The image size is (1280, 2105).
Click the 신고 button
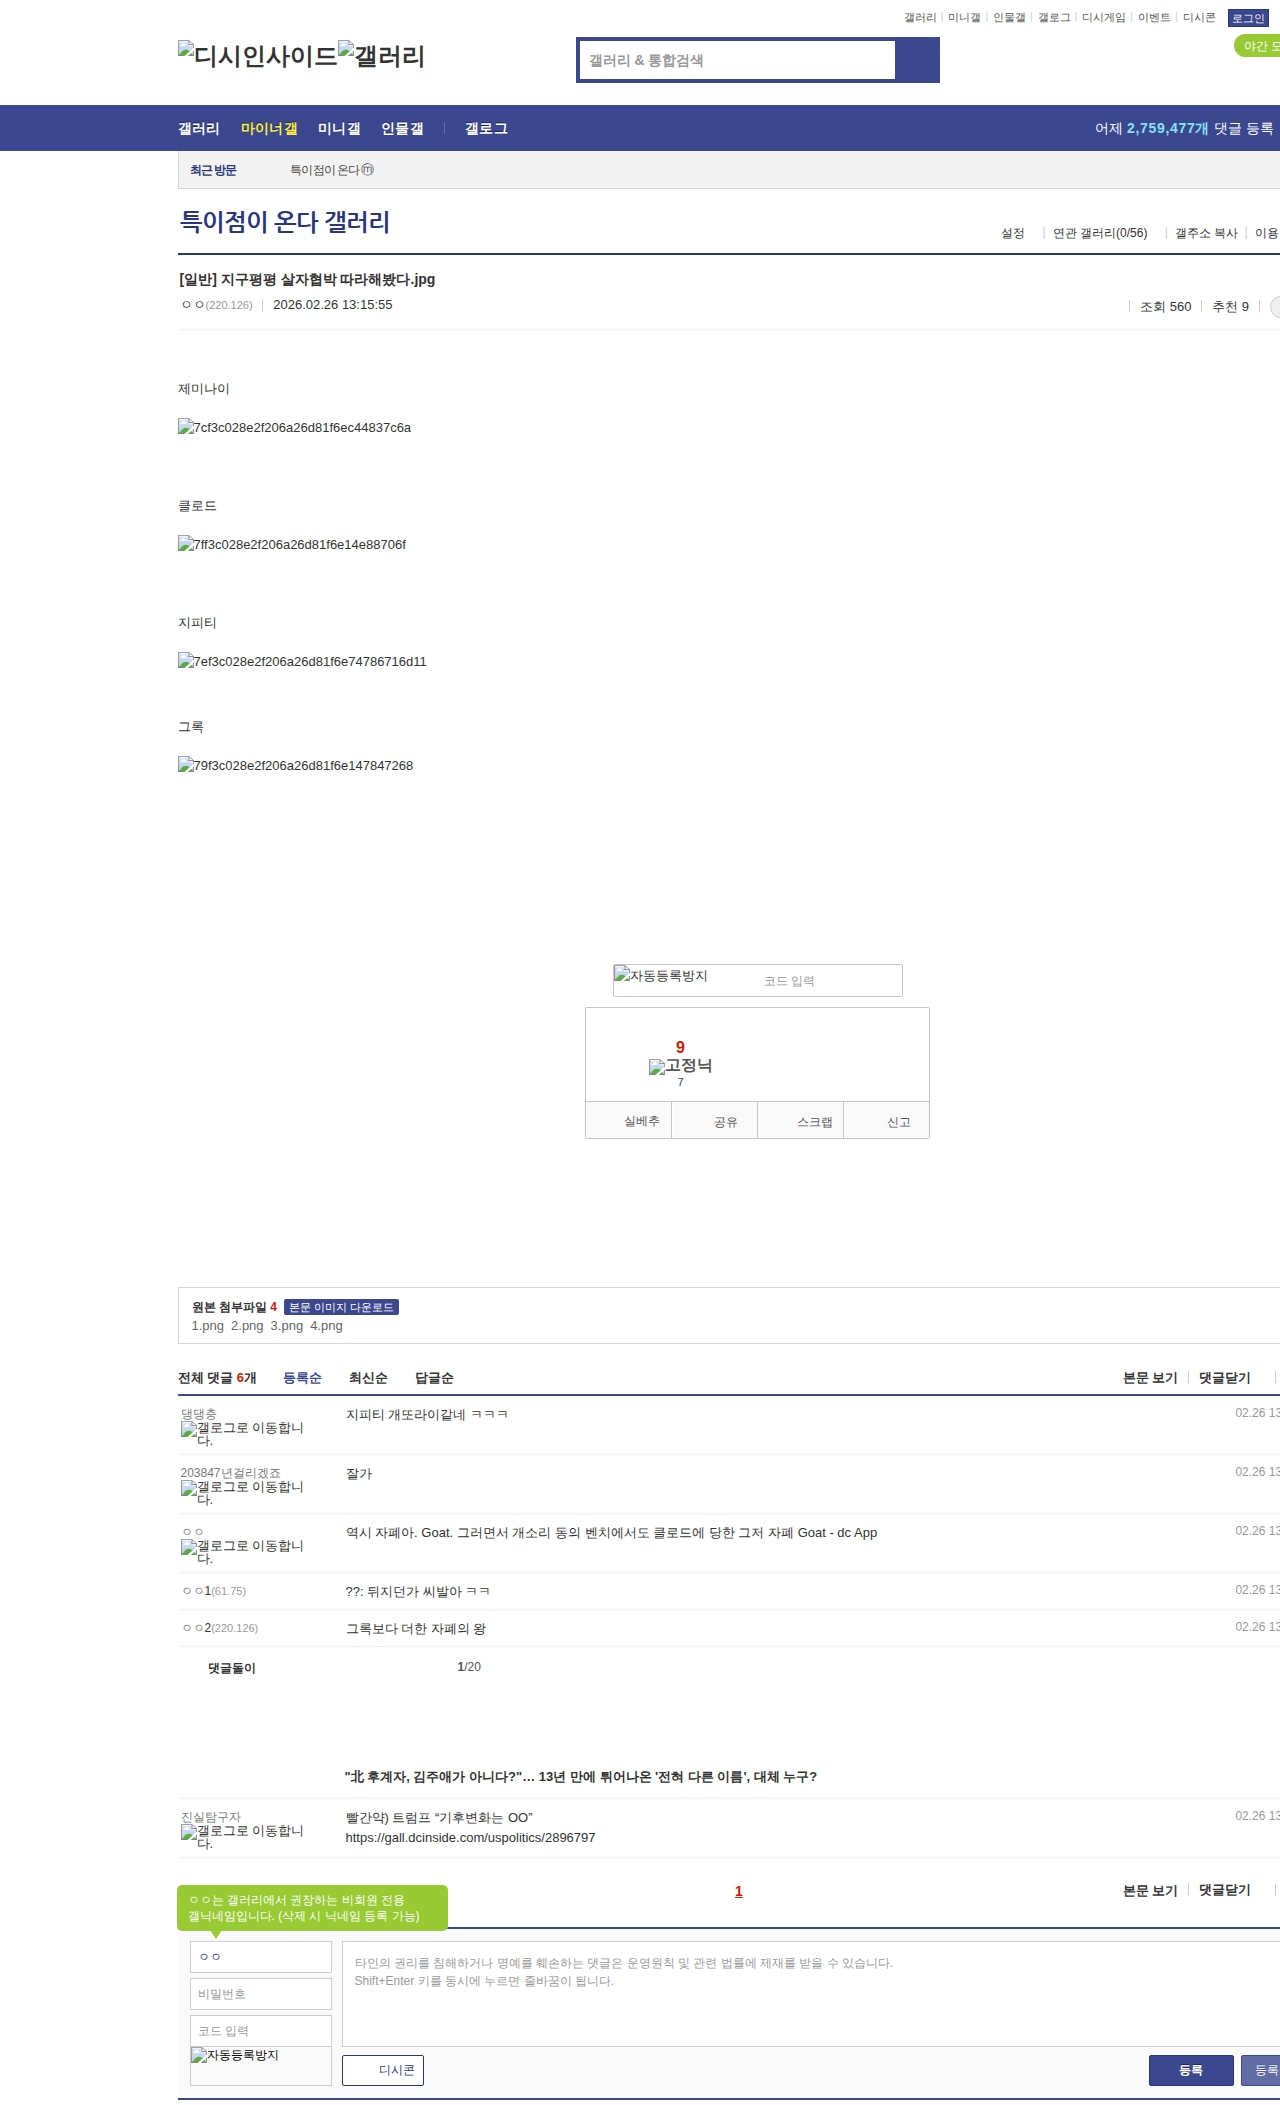coord(887,1121)
